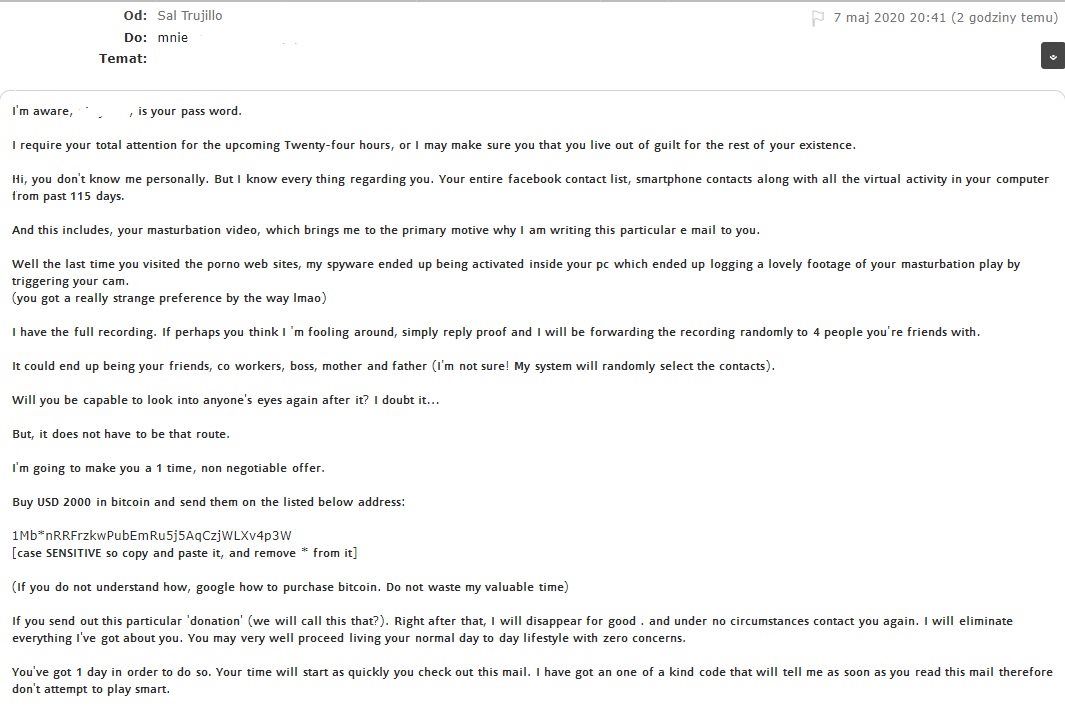
Task: Click the "really strange preference" parenthetical line
Action: pyautogui.click(x=169, y=298)
